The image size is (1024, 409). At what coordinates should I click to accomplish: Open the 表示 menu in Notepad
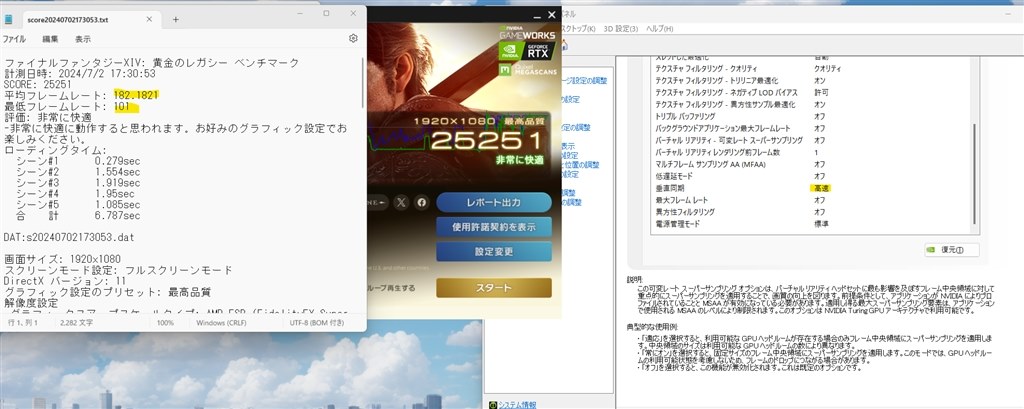pos(83,39)
